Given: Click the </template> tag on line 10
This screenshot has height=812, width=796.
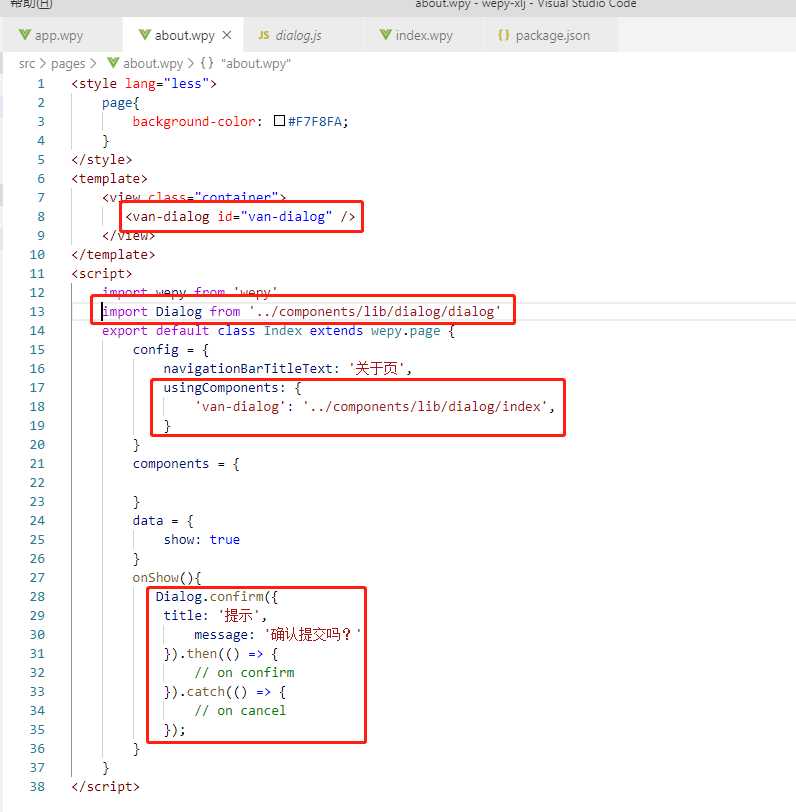Looking at the screenshot, I should 113,254.
